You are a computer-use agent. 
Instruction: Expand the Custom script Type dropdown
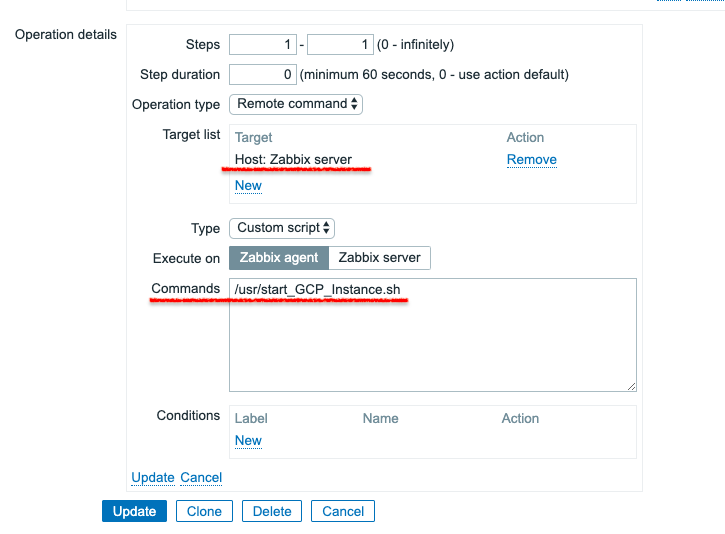(281, 228)
